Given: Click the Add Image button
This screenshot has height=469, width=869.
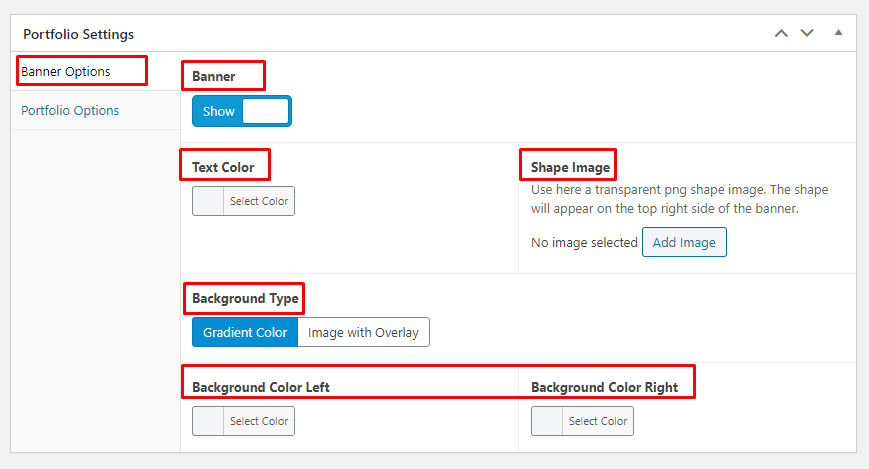Looking at the screenshot, I should (684, 242).
